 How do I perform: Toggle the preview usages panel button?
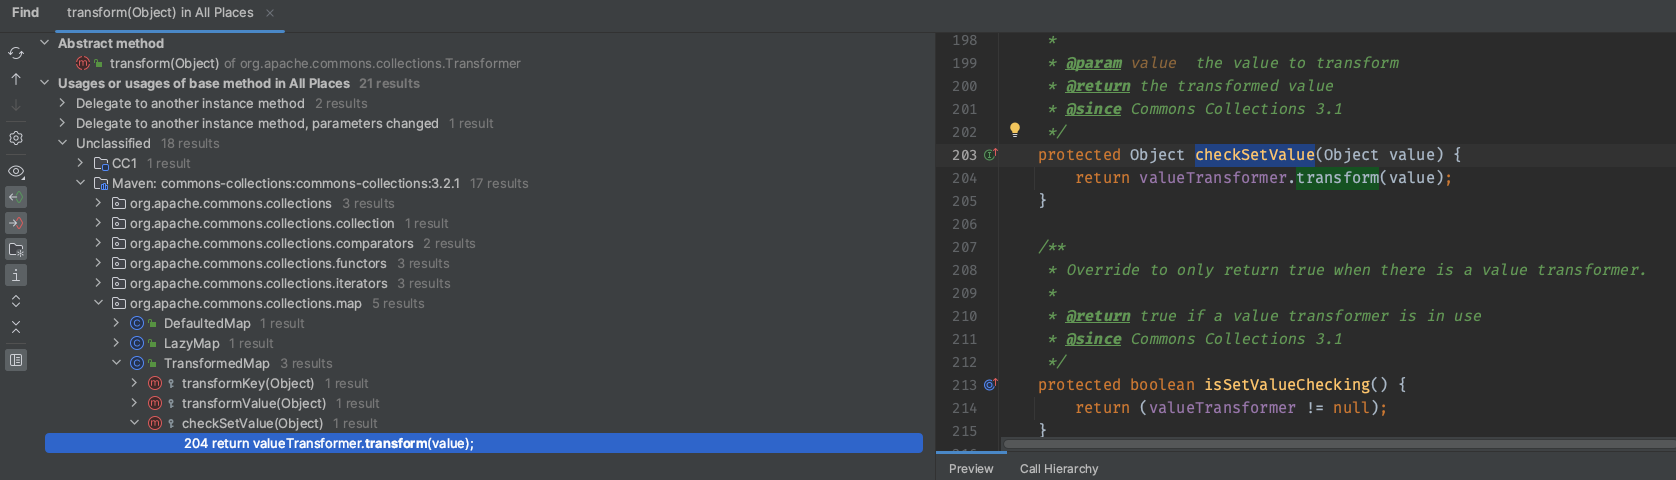[x=16, y=360]
